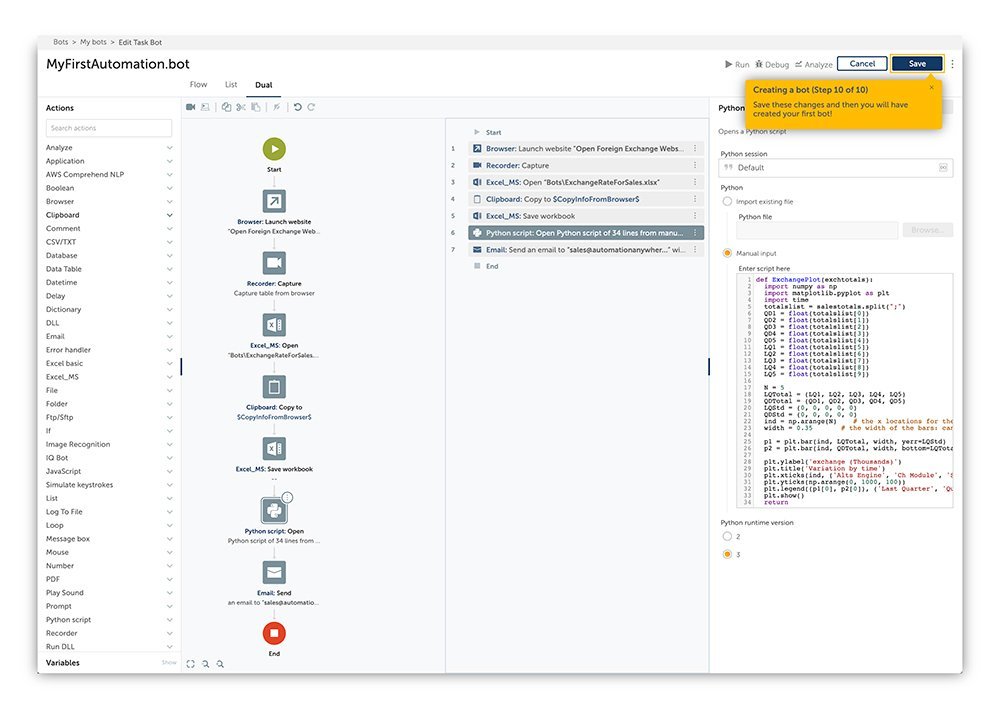Click the Analyze button

click(x=813, y=64)
